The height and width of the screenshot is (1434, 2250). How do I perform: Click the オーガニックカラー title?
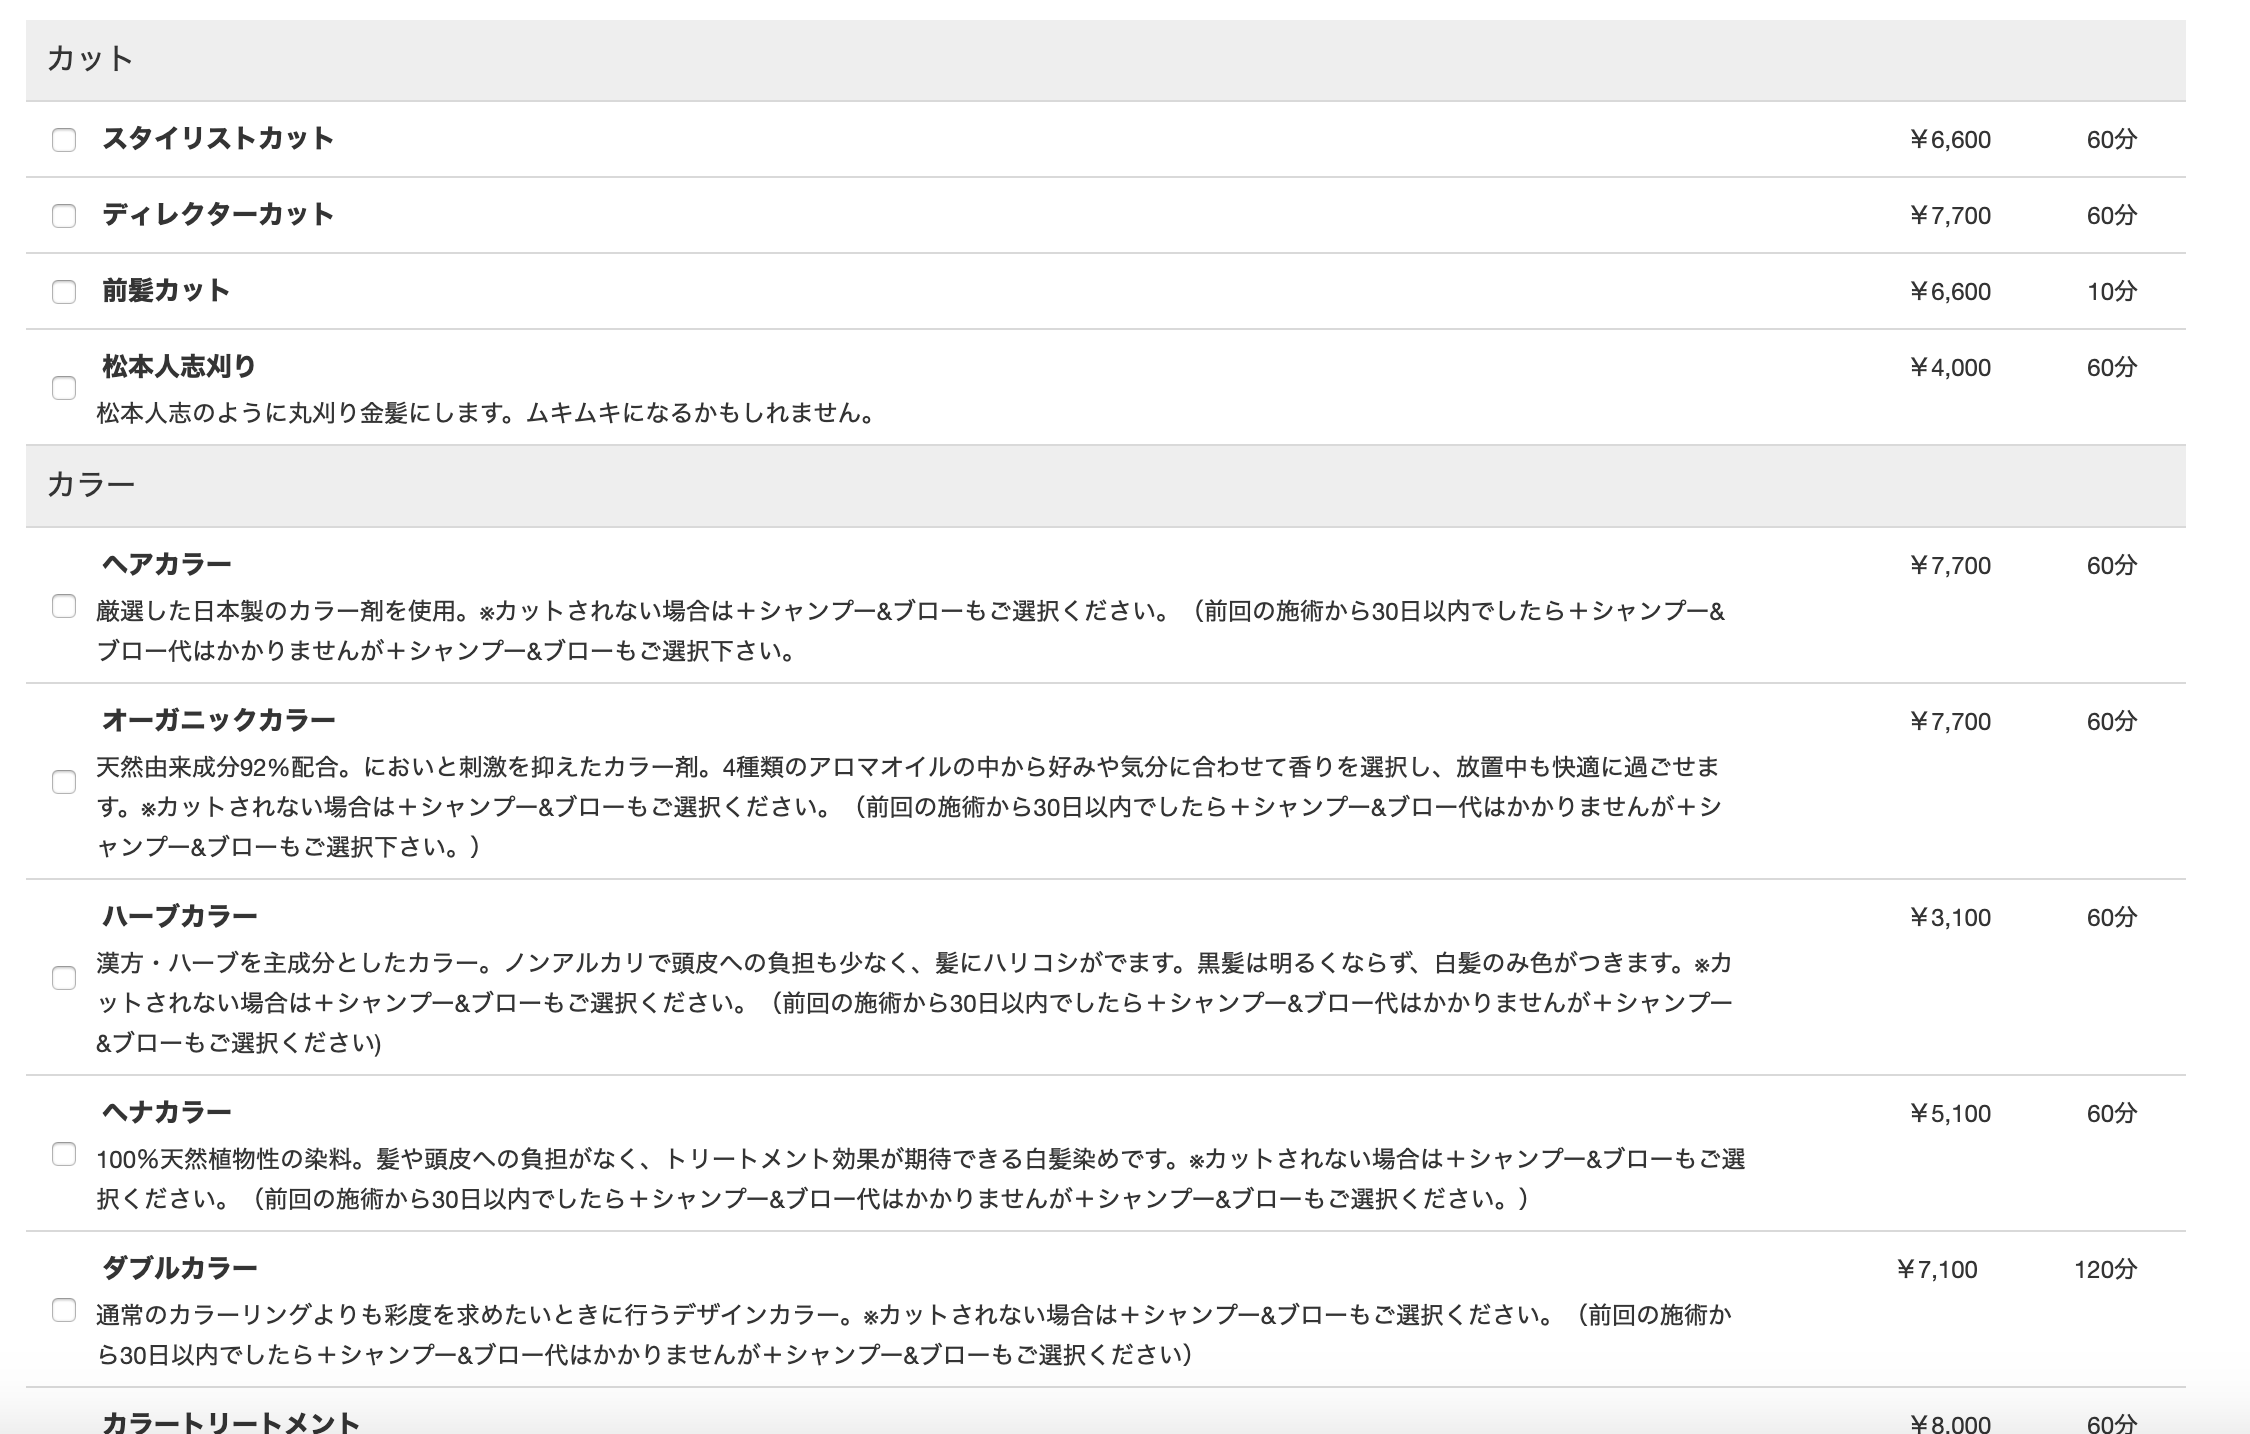point(219,720)
